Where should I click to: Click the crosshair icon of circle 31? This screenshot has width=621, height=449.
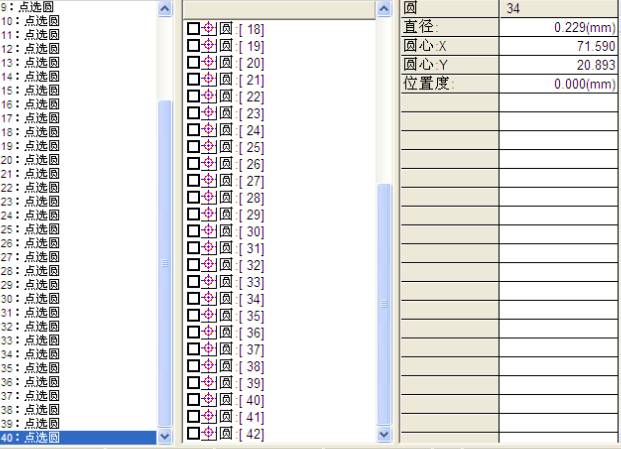pyautogui.click(x=209, y=248)
